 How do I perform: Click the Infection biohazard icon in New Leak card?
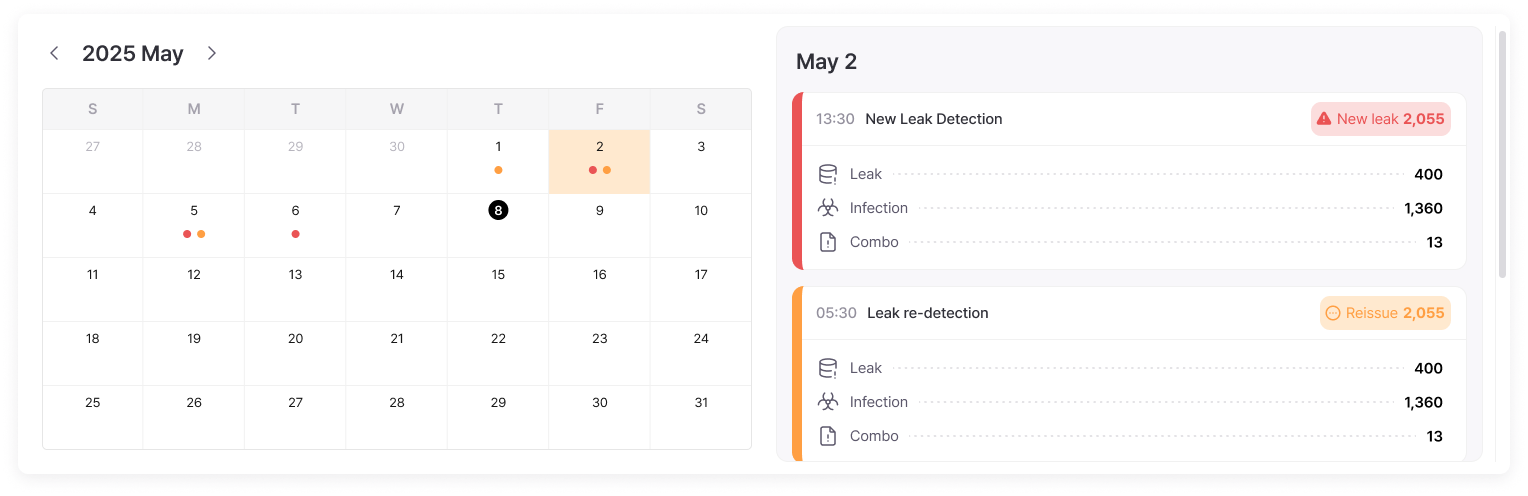coord(828,208)
